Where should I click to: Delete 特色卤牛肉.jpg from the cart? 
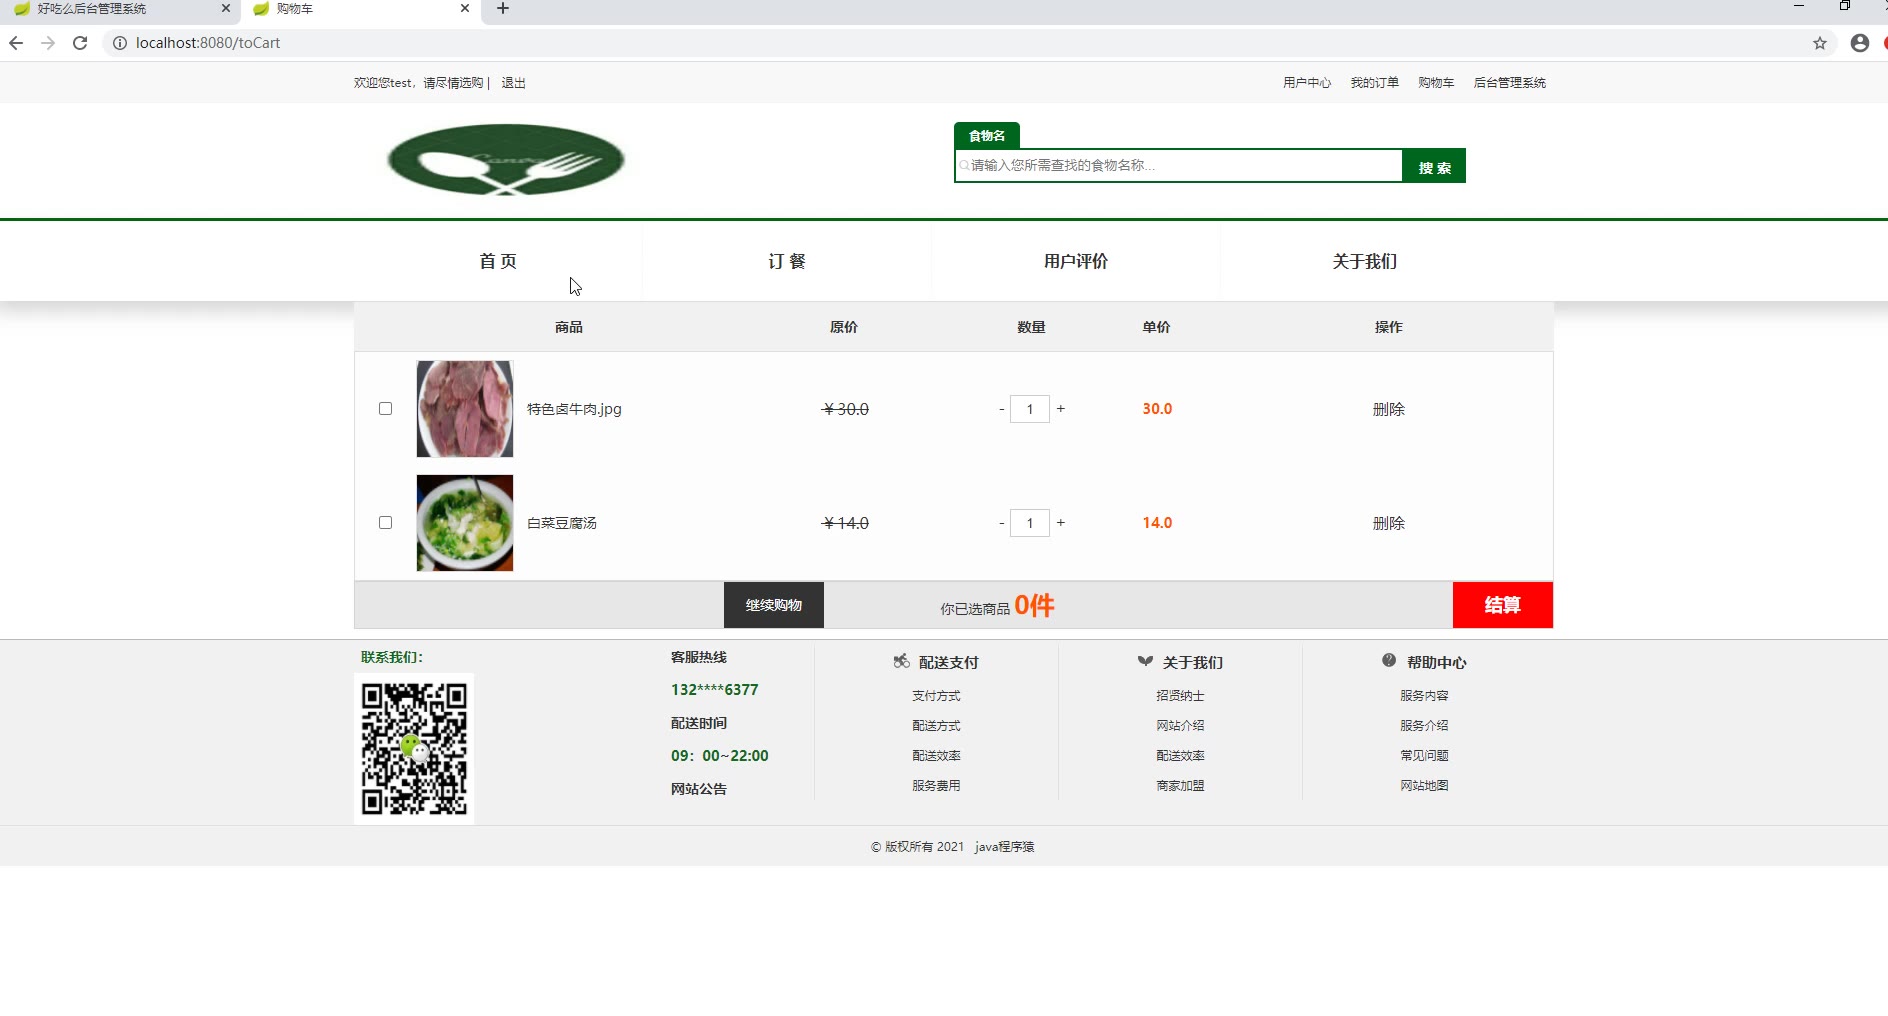pos(1389,409)
